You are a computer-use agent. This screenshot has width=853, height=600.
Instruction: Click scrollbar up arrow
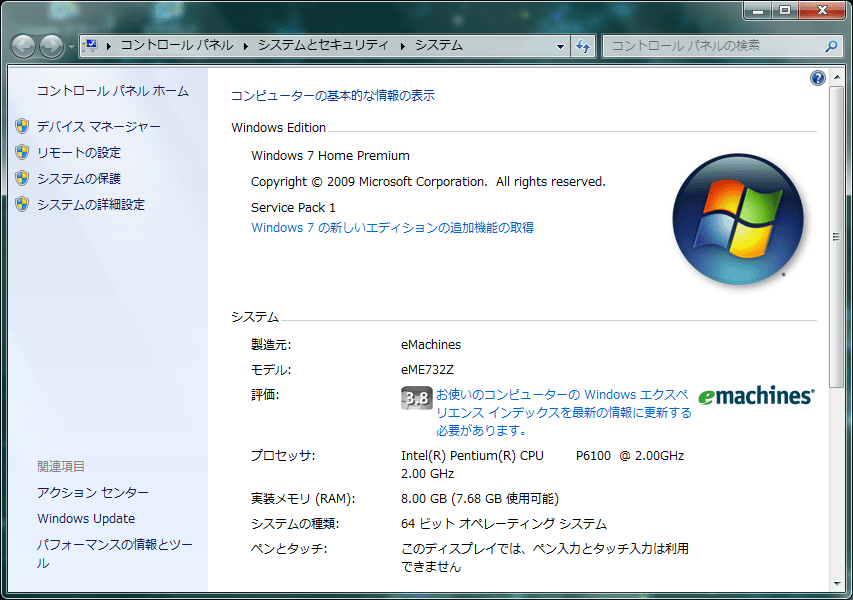[x=837, y=78]
